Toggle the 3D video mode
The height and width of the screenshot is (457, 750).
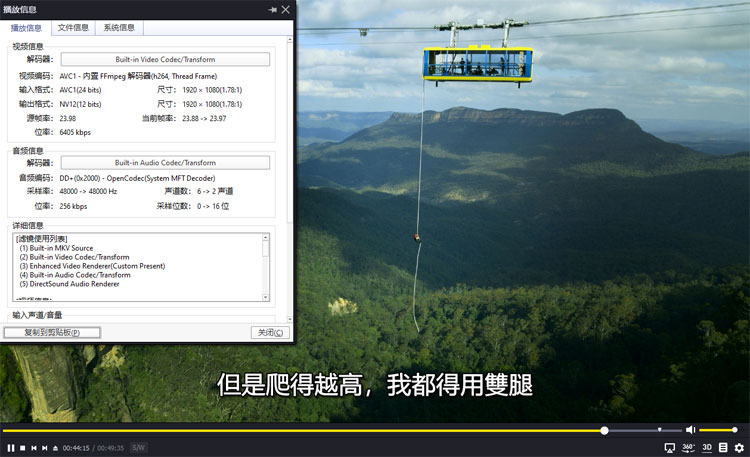pos(706,448)
